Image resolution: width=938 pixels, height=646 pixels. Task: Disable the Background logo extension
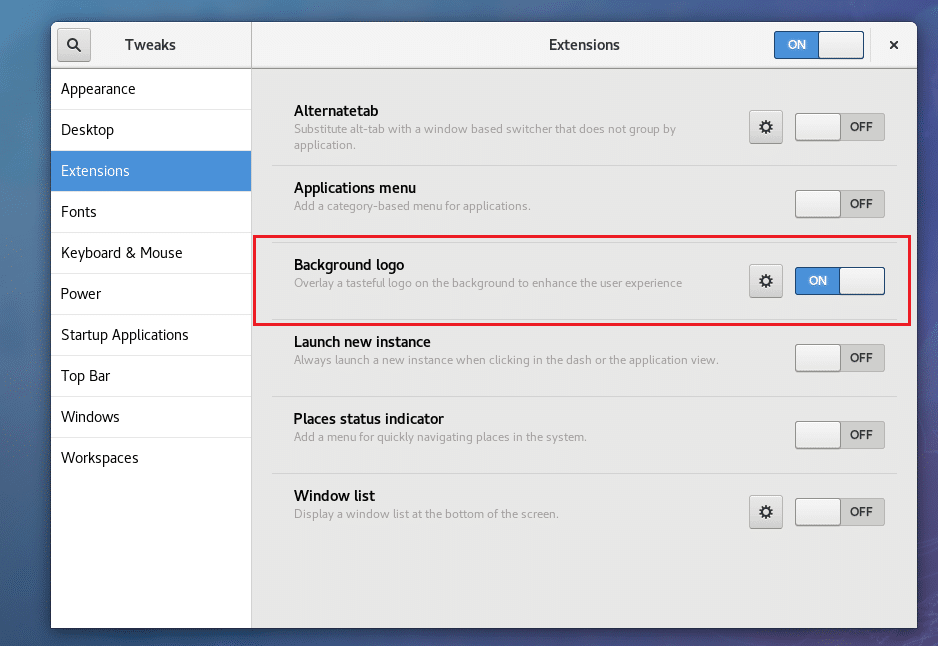coord(839,281)
